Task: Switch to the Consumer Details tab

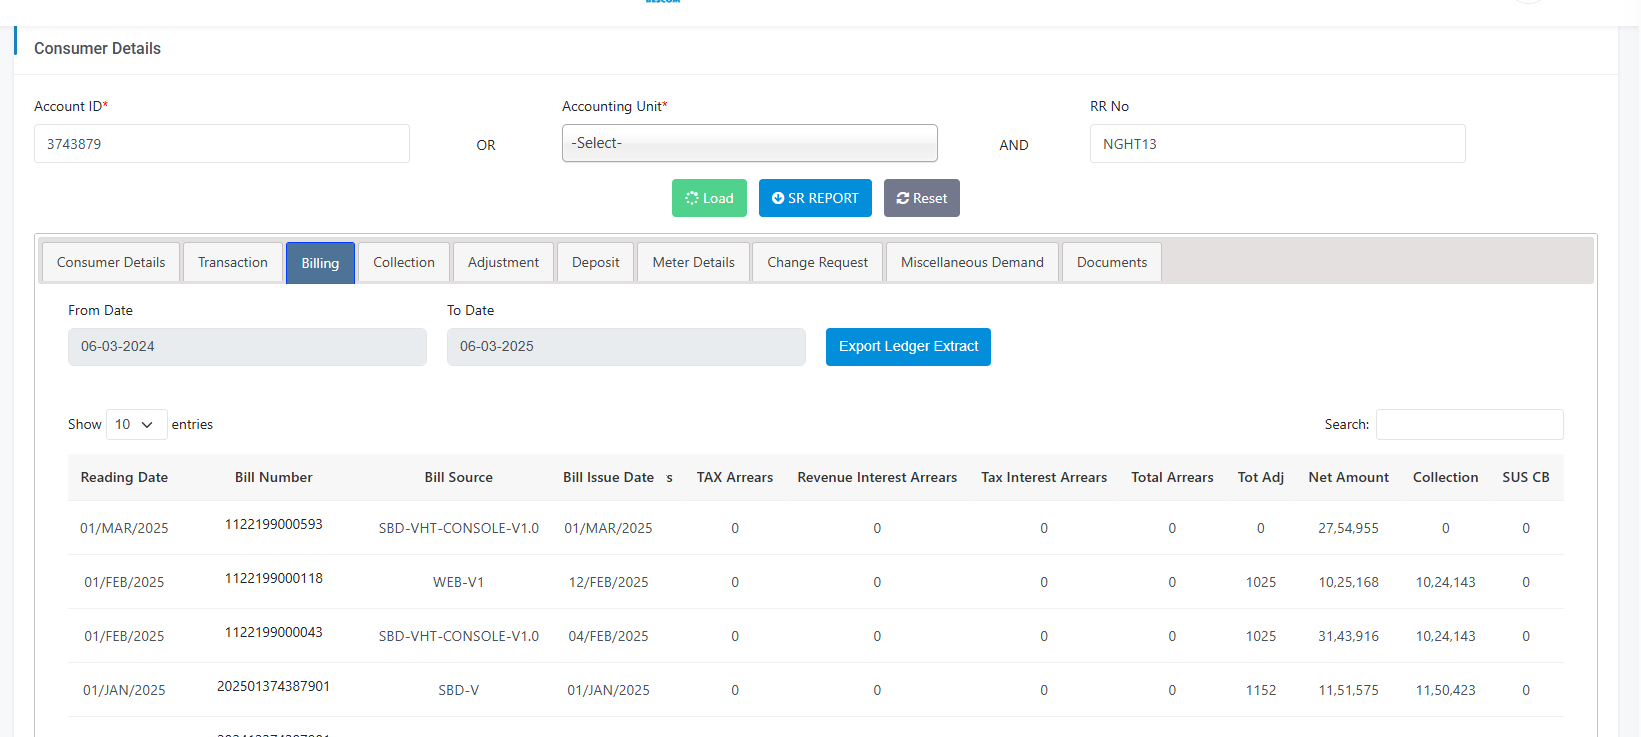Action: [111, 262]
